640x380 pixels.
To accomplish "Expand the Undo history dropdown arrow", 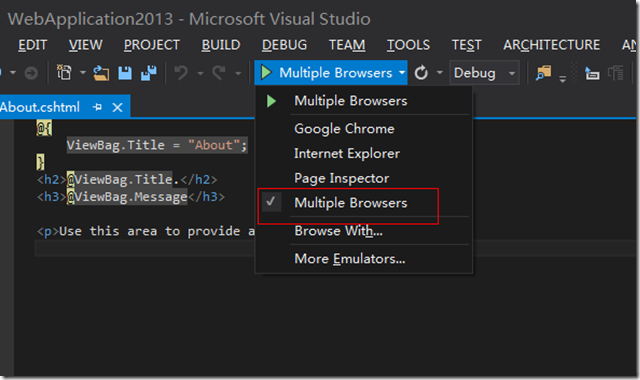I will coord(200,73).
